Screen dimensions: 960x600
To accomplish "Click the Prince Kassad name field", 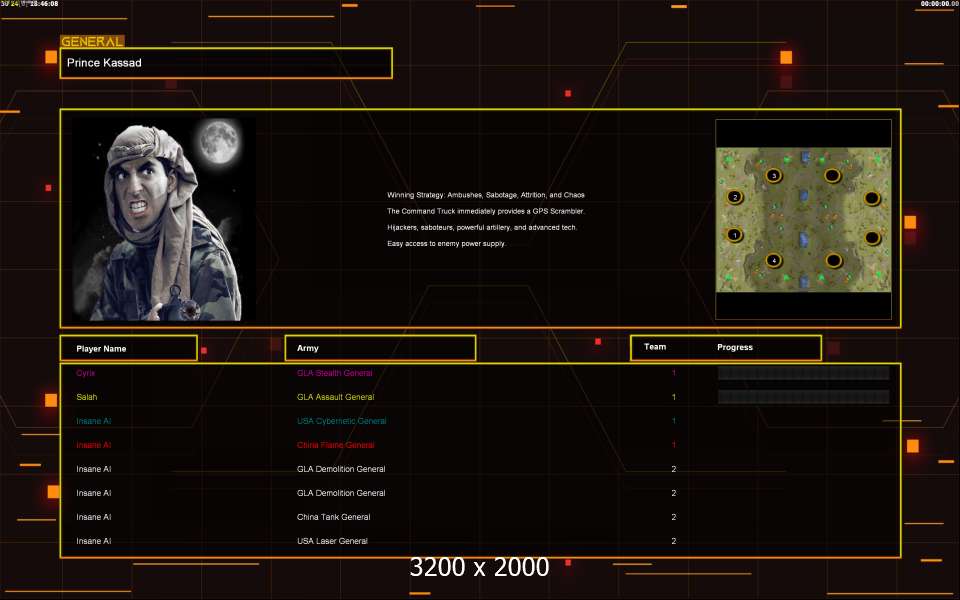I will point(226,63).
